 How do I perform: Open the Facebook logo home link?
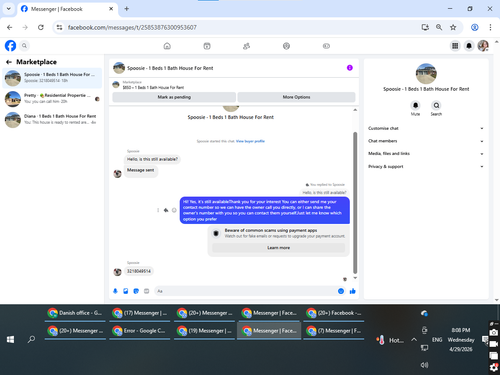pyautogui.click(x=10, y=46)
